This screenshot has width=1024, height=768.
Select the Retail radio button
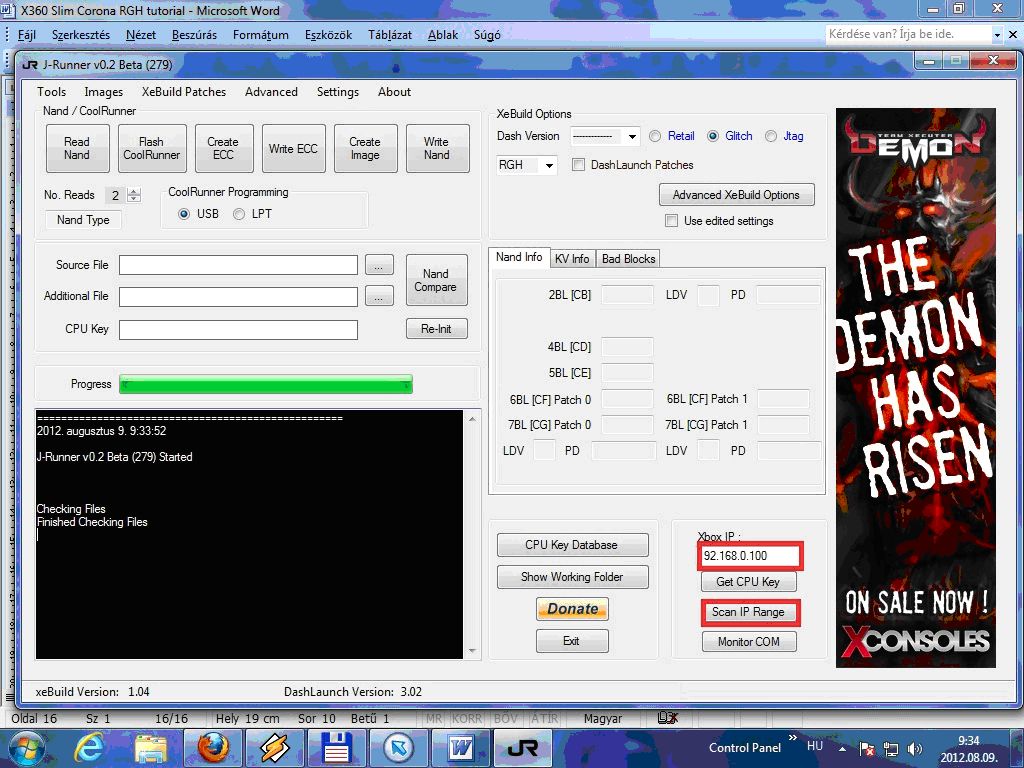point(656,136)
